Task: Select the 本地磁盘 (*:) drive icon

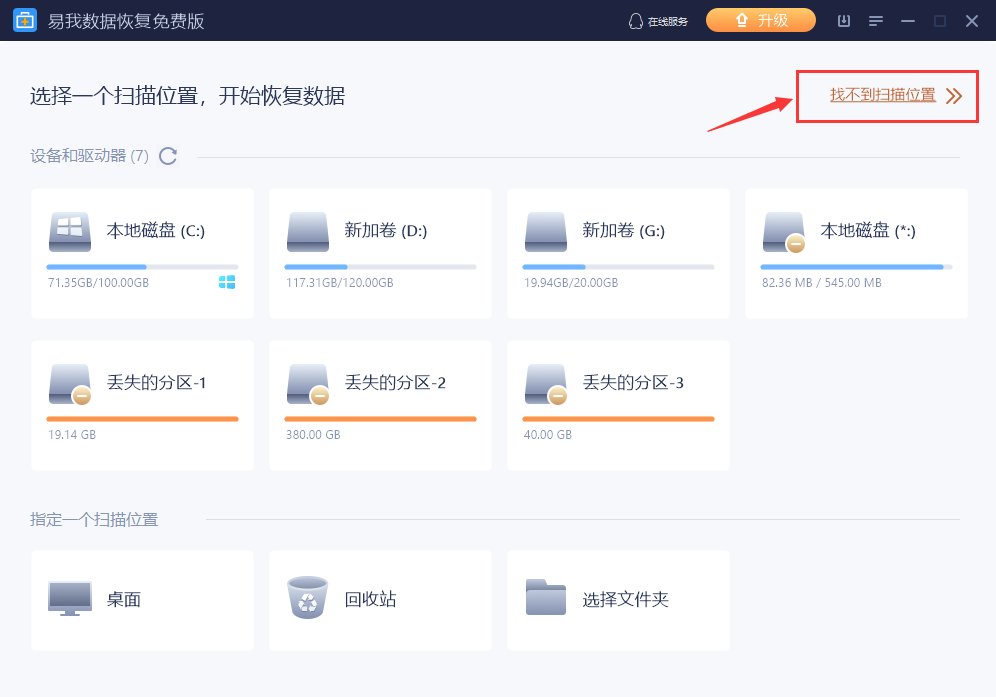Action: pos(784,233)
